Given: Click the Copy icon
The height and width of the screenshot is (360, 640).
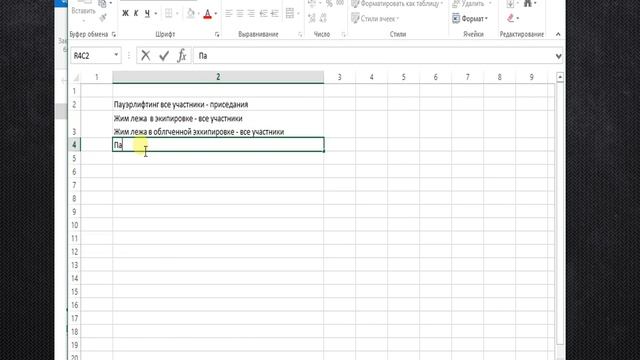Looking at the screenshot, I should tap(102, 4).
